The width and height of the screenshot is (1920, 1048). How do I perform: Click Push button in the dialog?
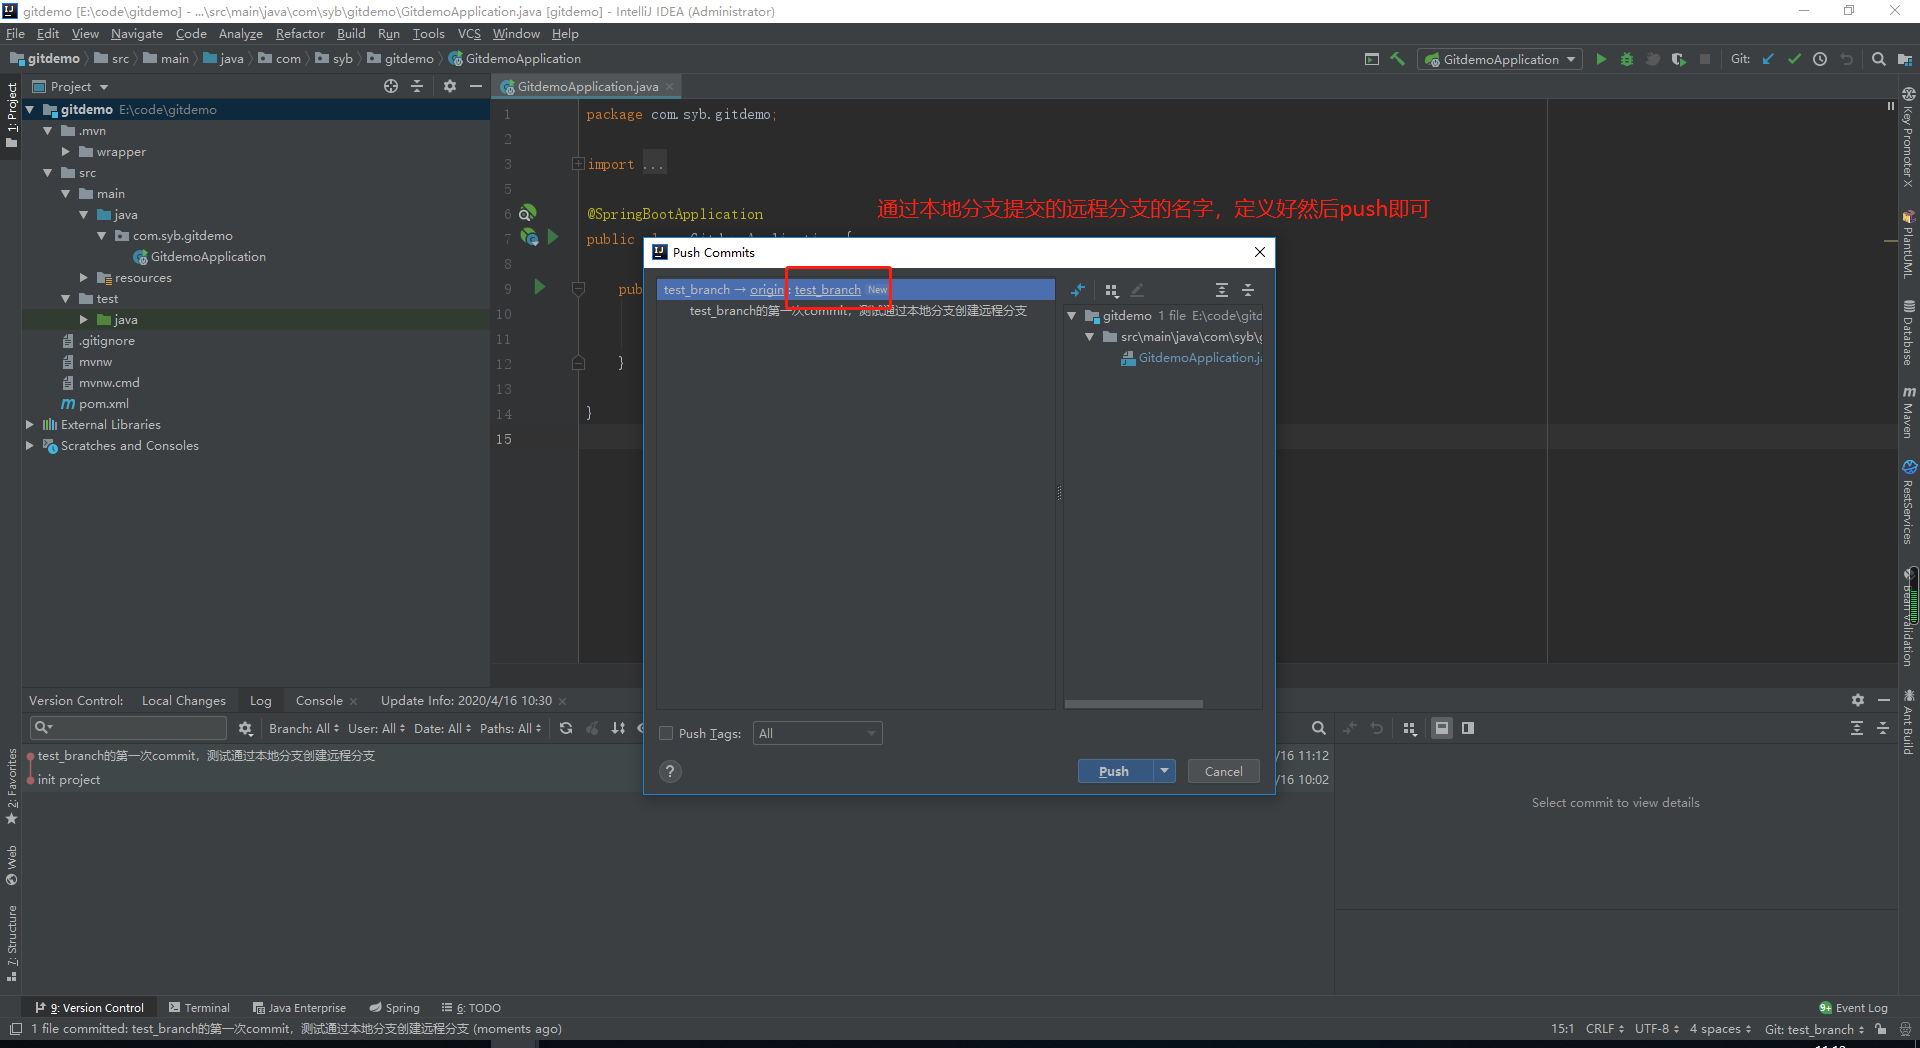1115,771
